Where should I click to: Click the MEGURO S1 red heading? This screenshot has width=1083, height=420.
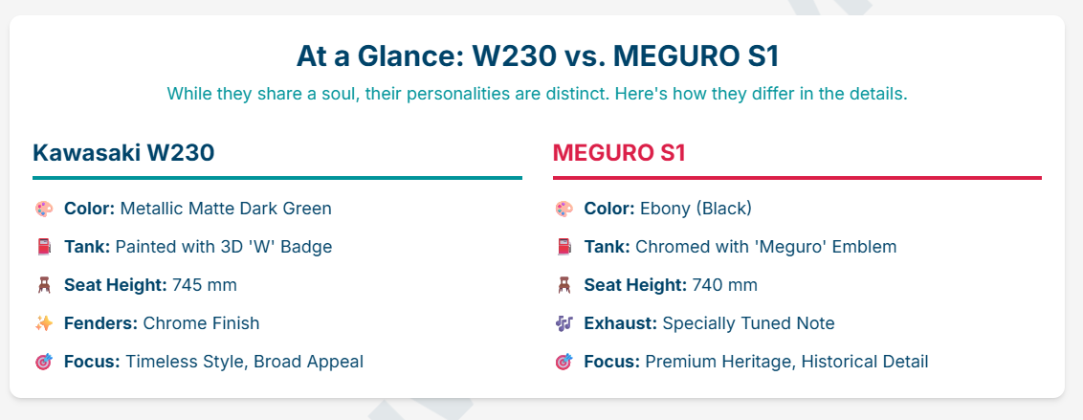(619, 153)
